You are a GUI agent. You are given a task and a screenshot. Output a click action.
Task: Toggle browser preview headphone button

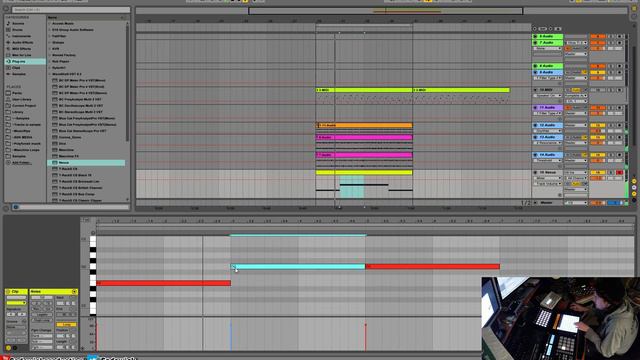16,207
